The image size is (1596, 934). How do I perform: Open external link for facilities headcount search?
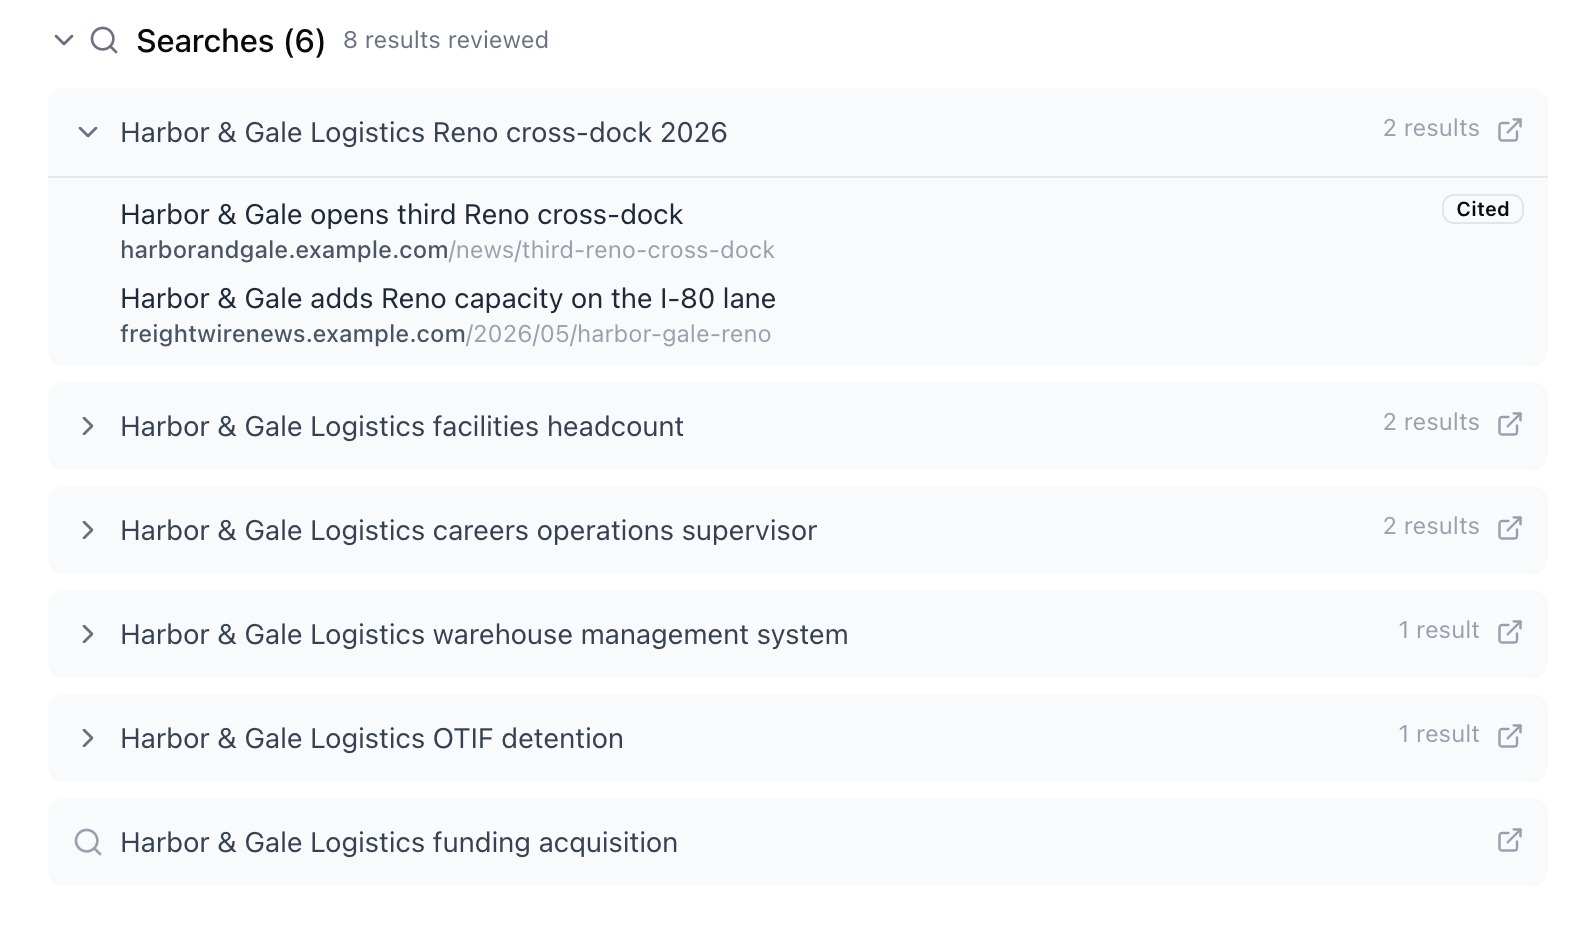[x=1510, y=424]
